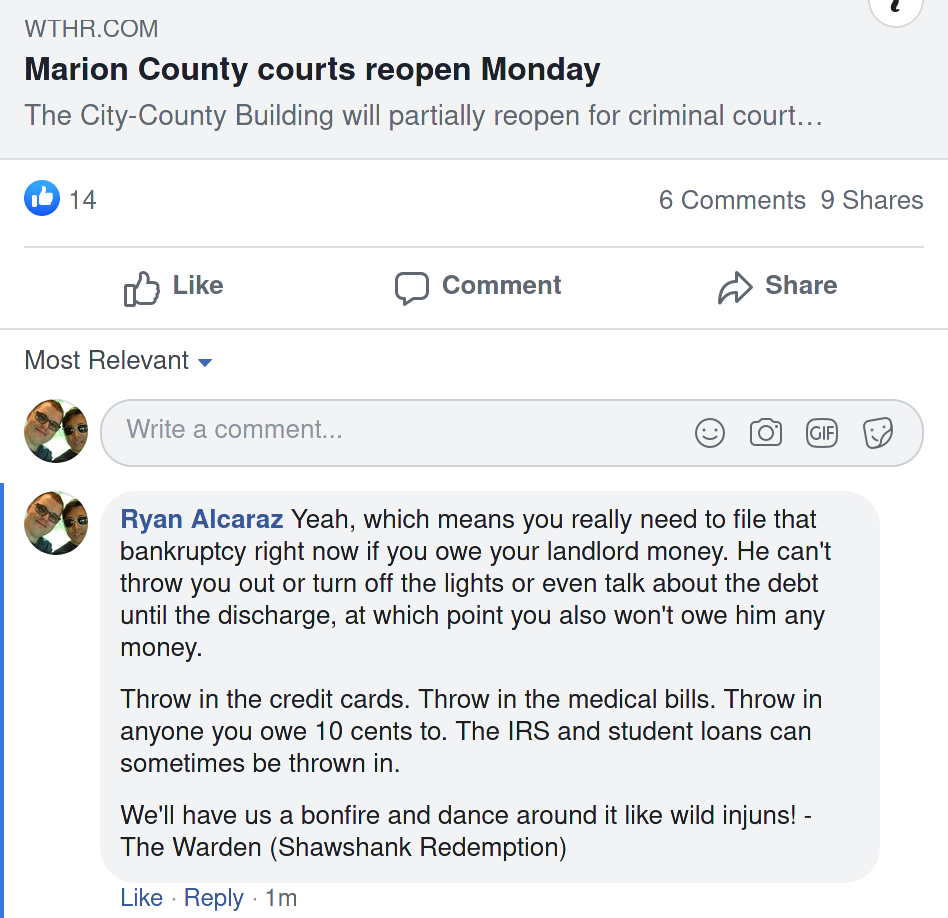Insert a GIF into the comment
Image resolution: width=948 pixels, height=918 pixels.
821,433
